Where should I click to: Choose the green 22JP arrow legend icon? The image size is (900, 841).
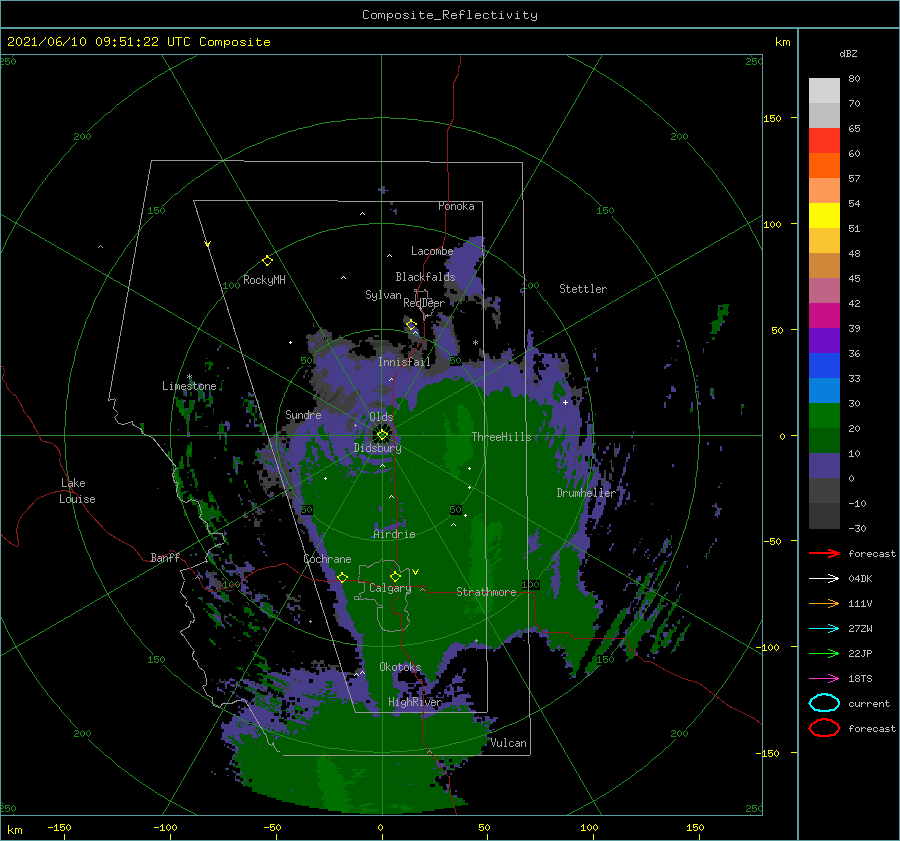click(x=824, y=653)
